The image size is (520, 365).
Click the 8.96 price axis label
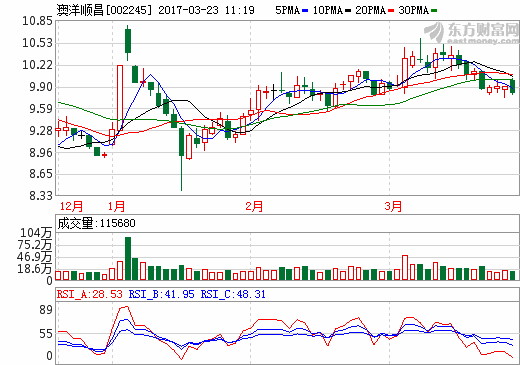(x=41, y=153)
